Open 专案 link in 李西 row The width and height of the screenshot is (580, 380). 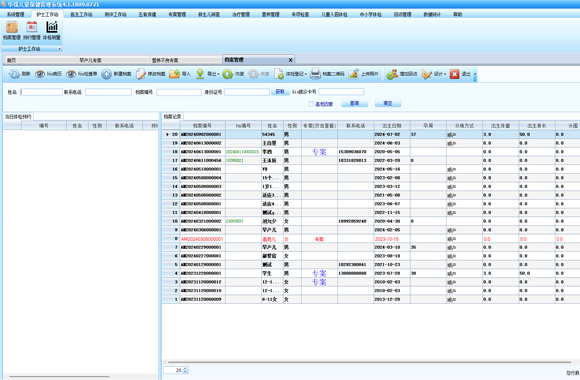tap(319, 152)
